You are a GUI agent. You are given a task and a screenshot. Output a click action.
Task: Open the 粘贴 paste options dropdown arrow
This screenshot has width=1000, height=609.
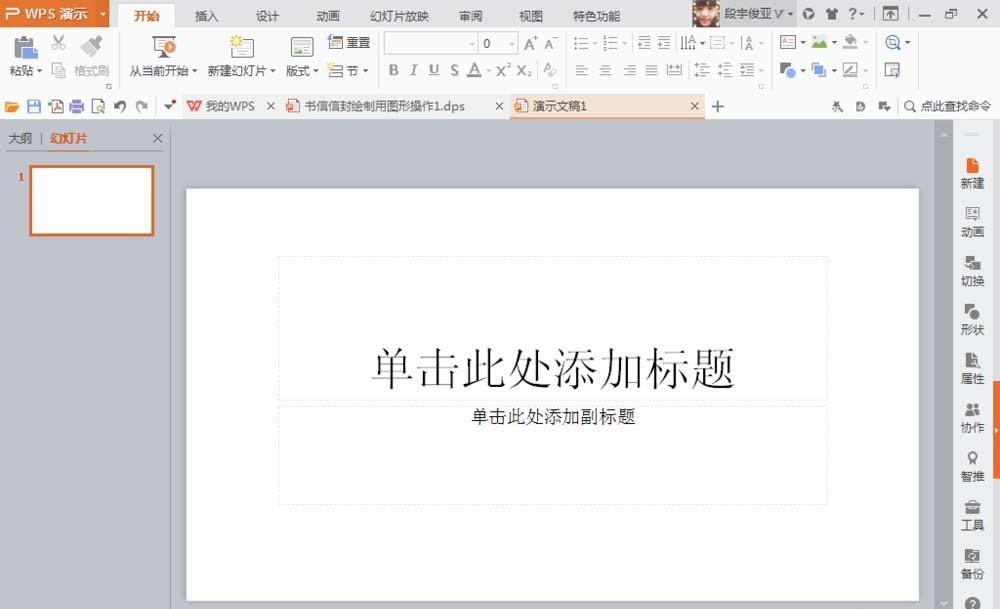tap(40, 70)
